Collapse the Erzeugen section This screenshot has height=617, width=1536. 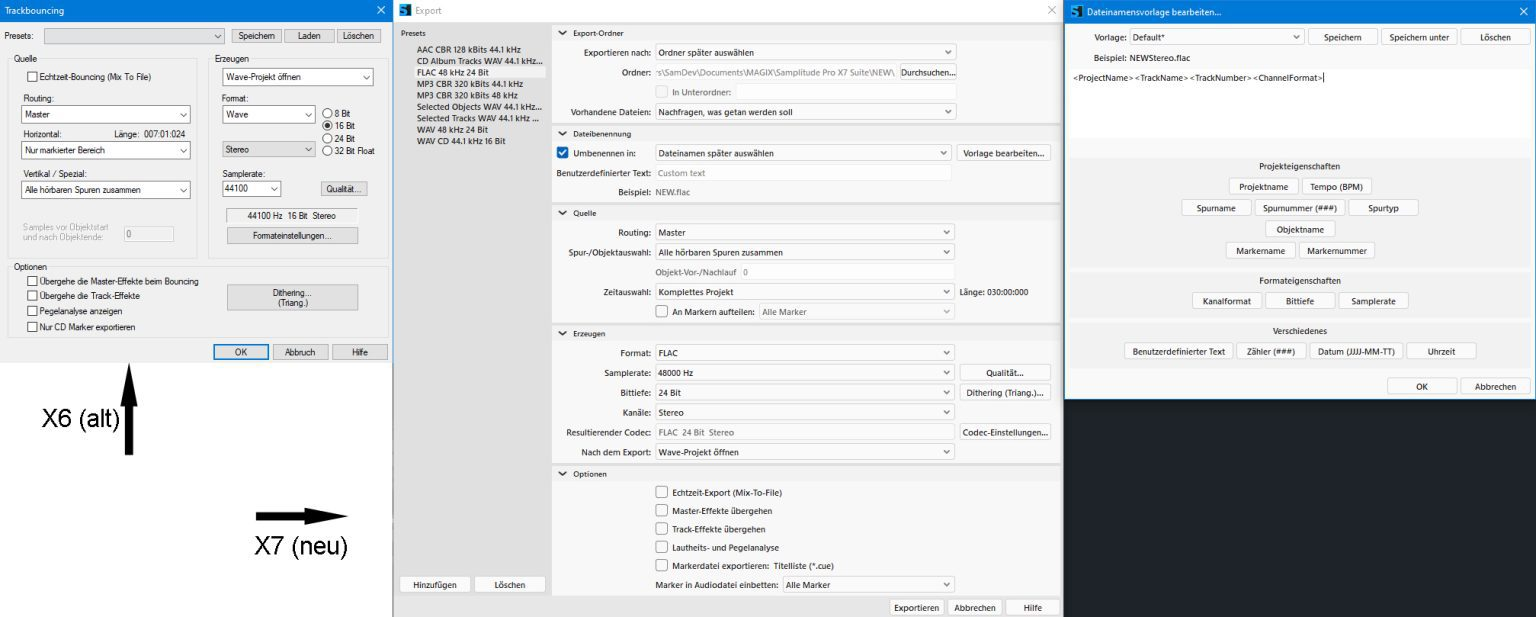[563, 333]
